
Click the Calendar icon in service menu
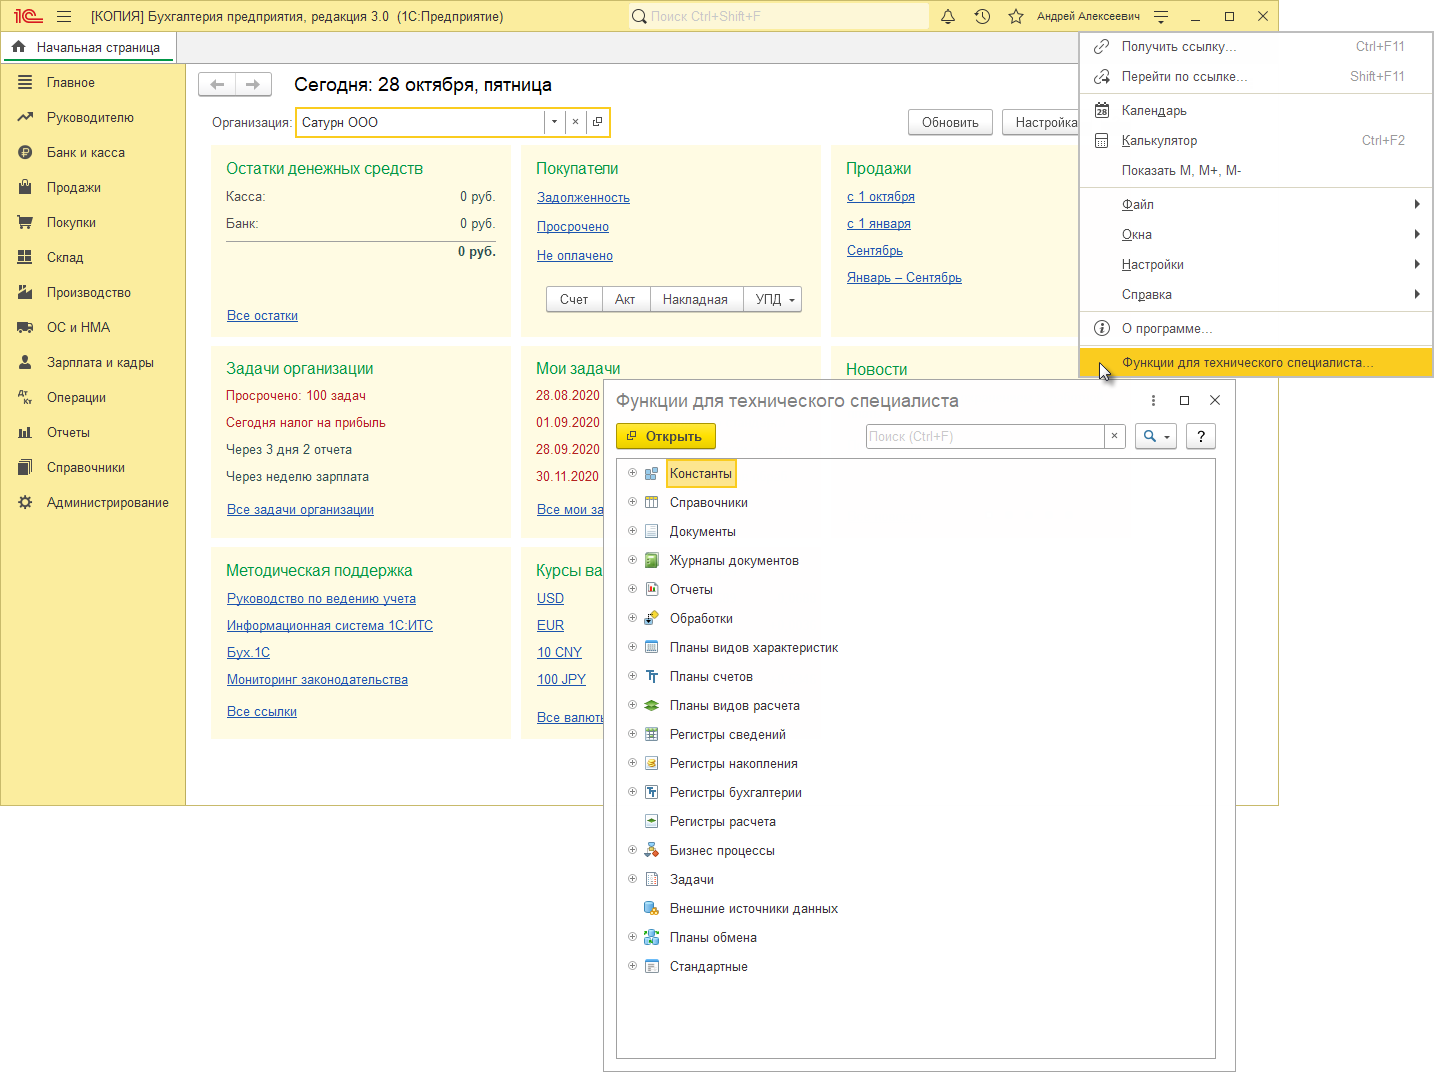1101,110
